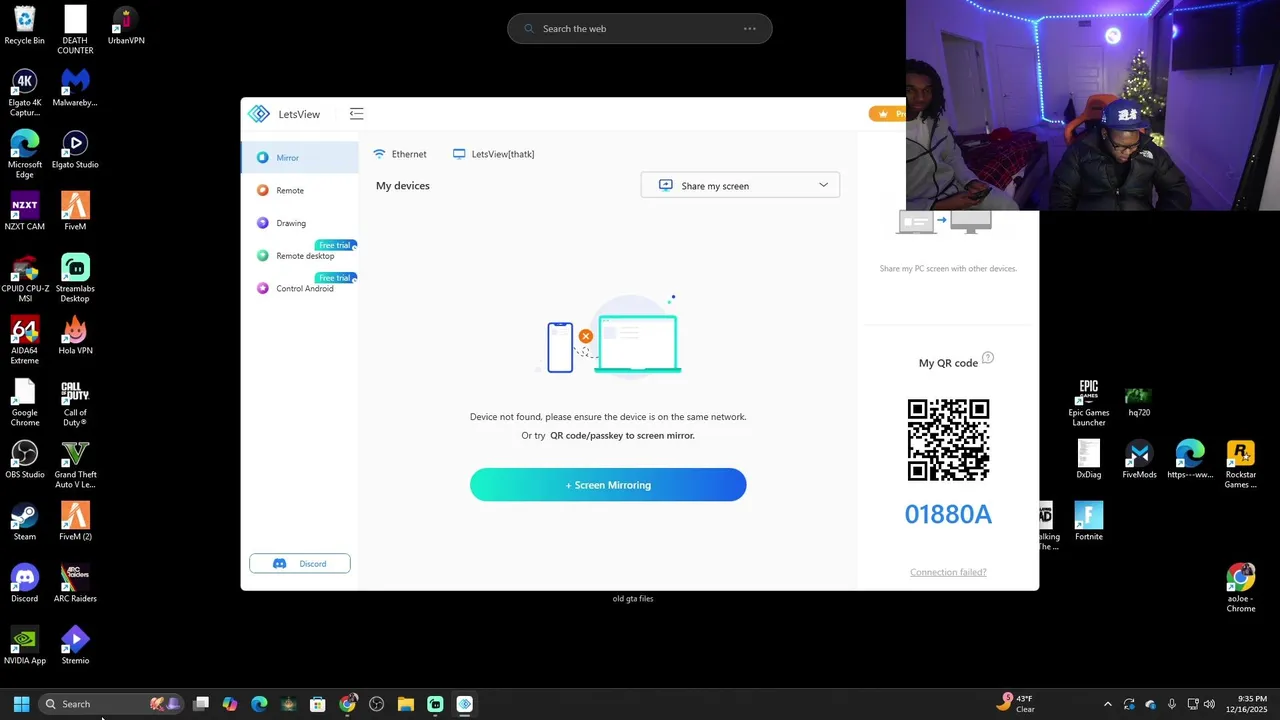This screenshot has width=1280, height=720.
Task: Open Remote desktop in LetsView sidebar
Action: pyautogui.click(x=299, y=255)
